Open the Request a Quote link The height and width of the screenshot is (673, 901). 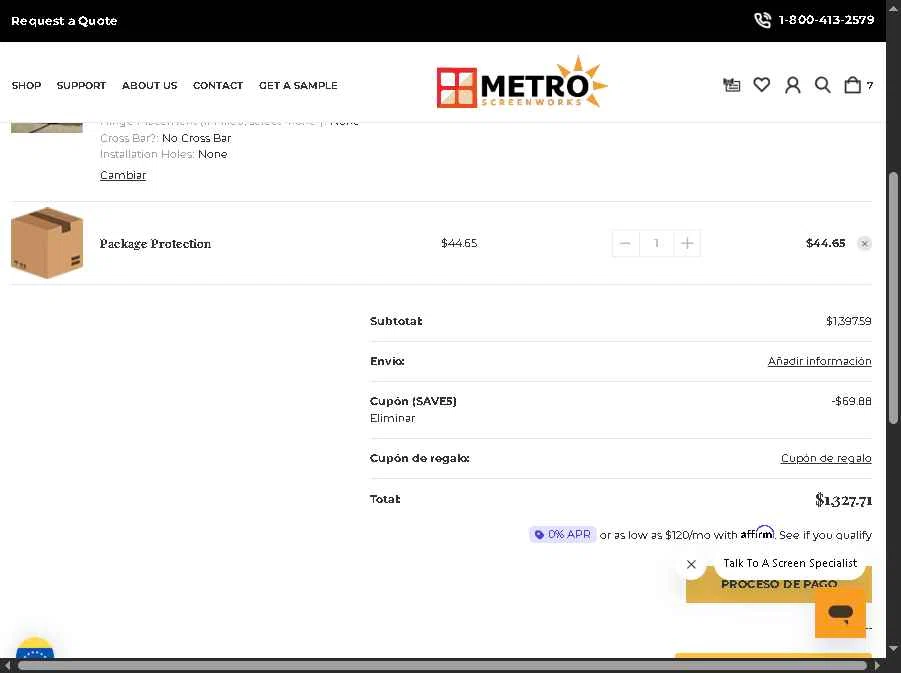(x=64, y=21)
